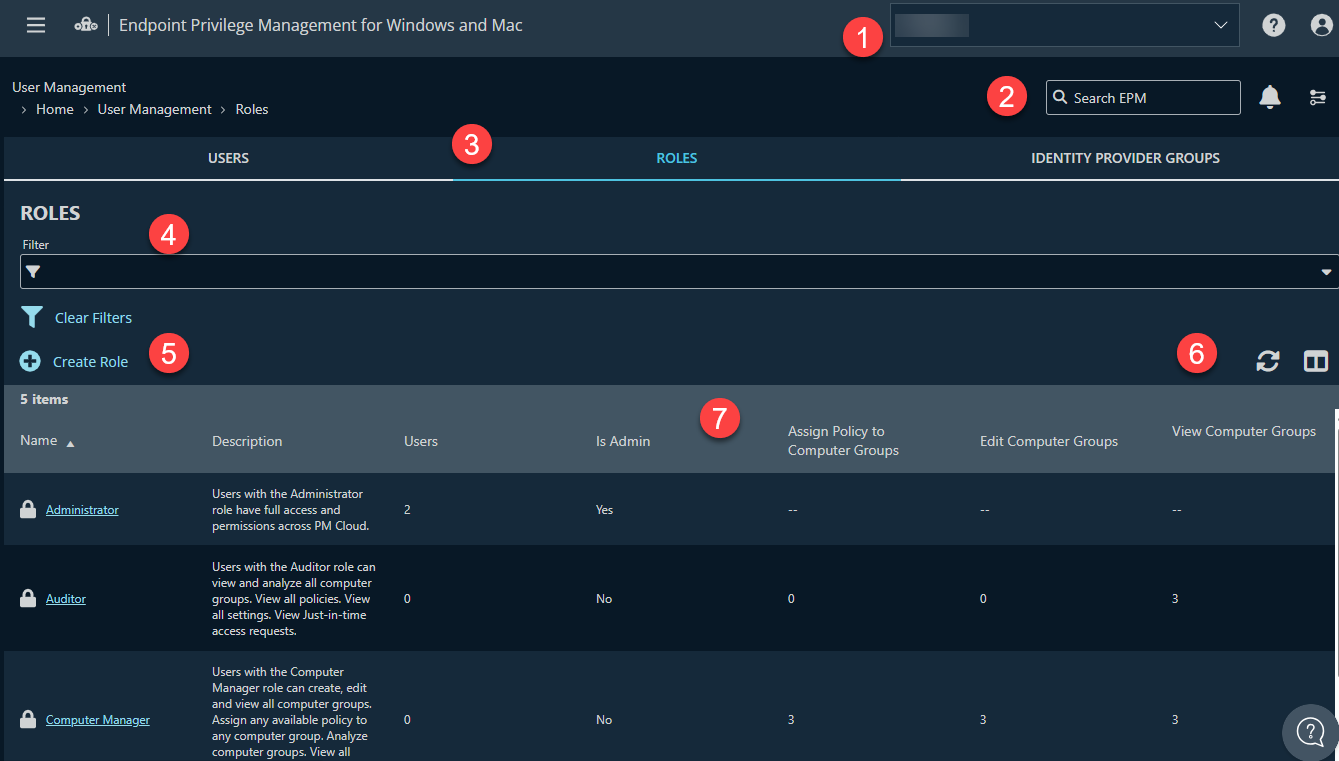Open the hamburger navigation menu
Viewport: 1339px width, 761px height.
[x=36, y=25]
